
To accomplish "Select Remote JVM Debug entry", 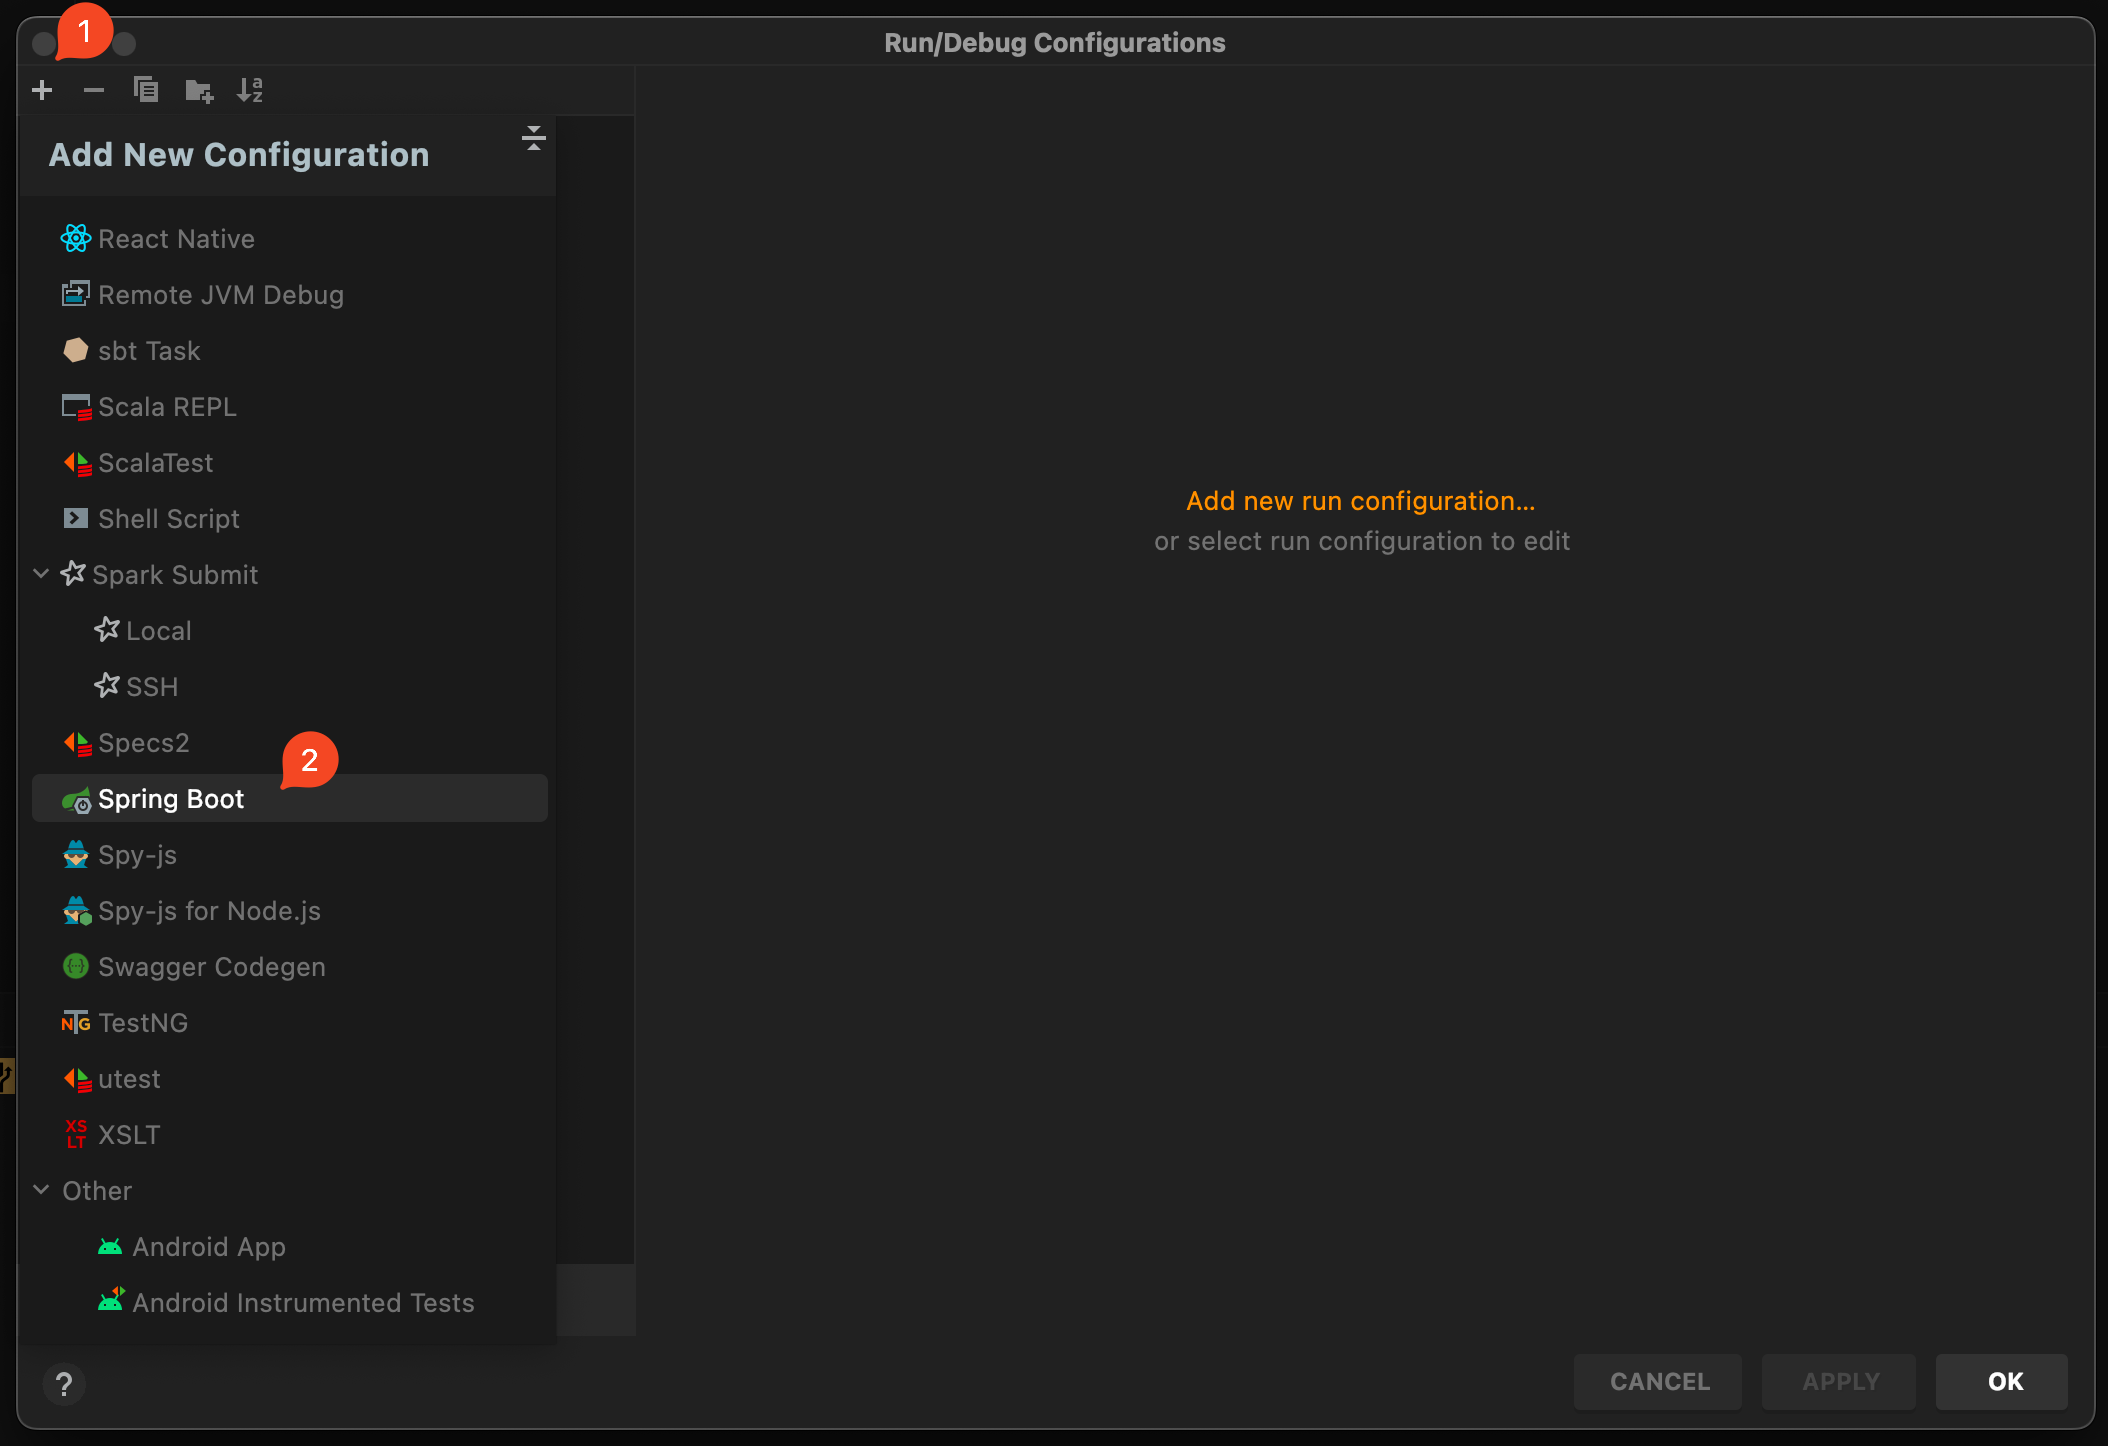I will pos(220,295).
